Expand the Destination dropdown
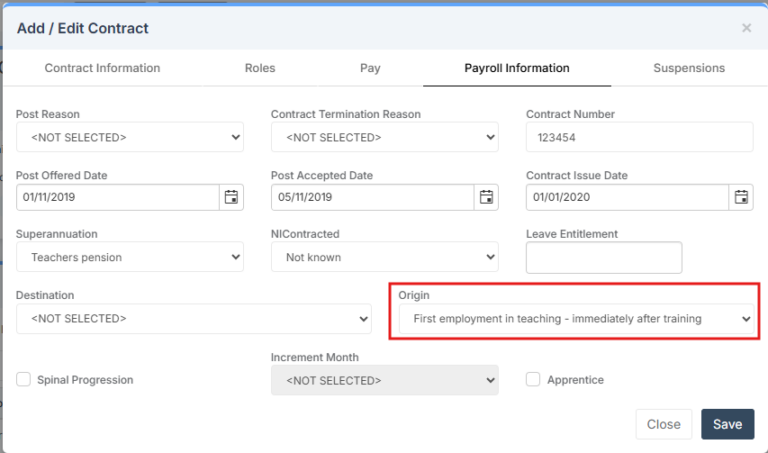768x453 pixels. (x=194, y=318)
